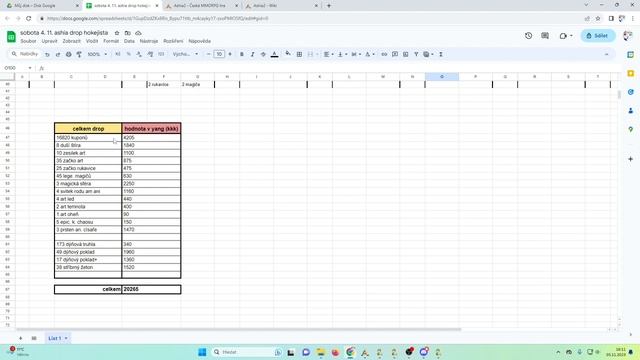
Task: Open the Nástroje menu
Action: [149, 41]
